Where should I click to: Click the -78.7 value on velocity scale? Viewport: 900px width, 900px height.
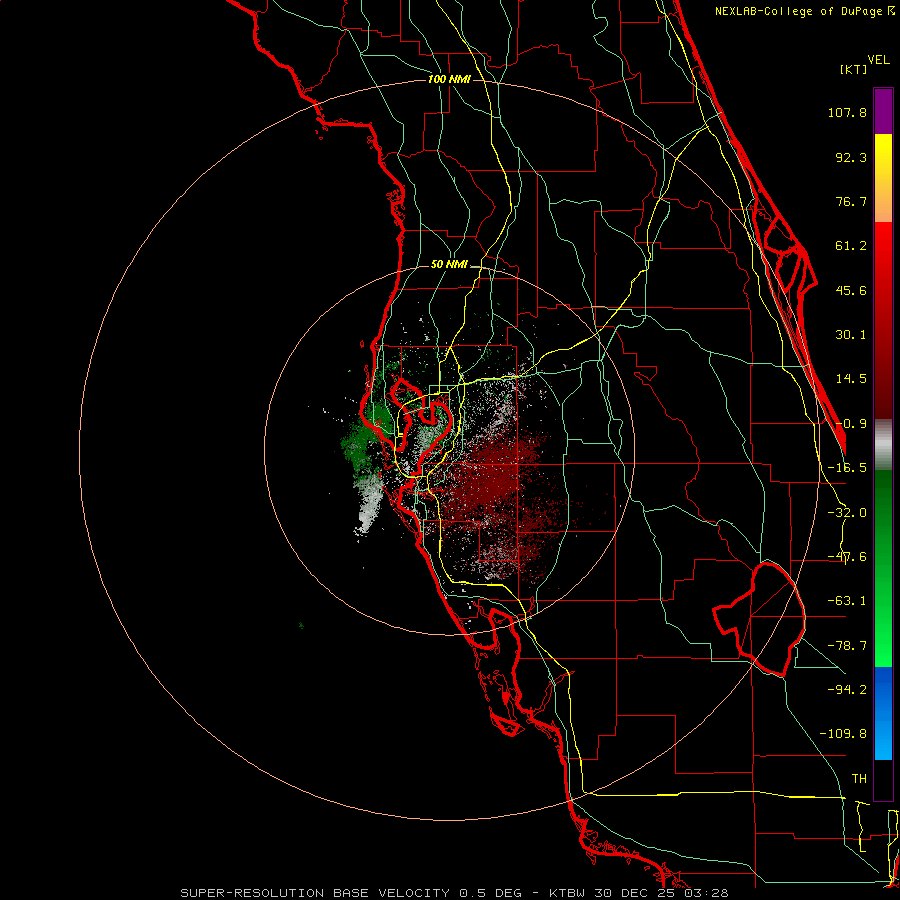point(847,646)
